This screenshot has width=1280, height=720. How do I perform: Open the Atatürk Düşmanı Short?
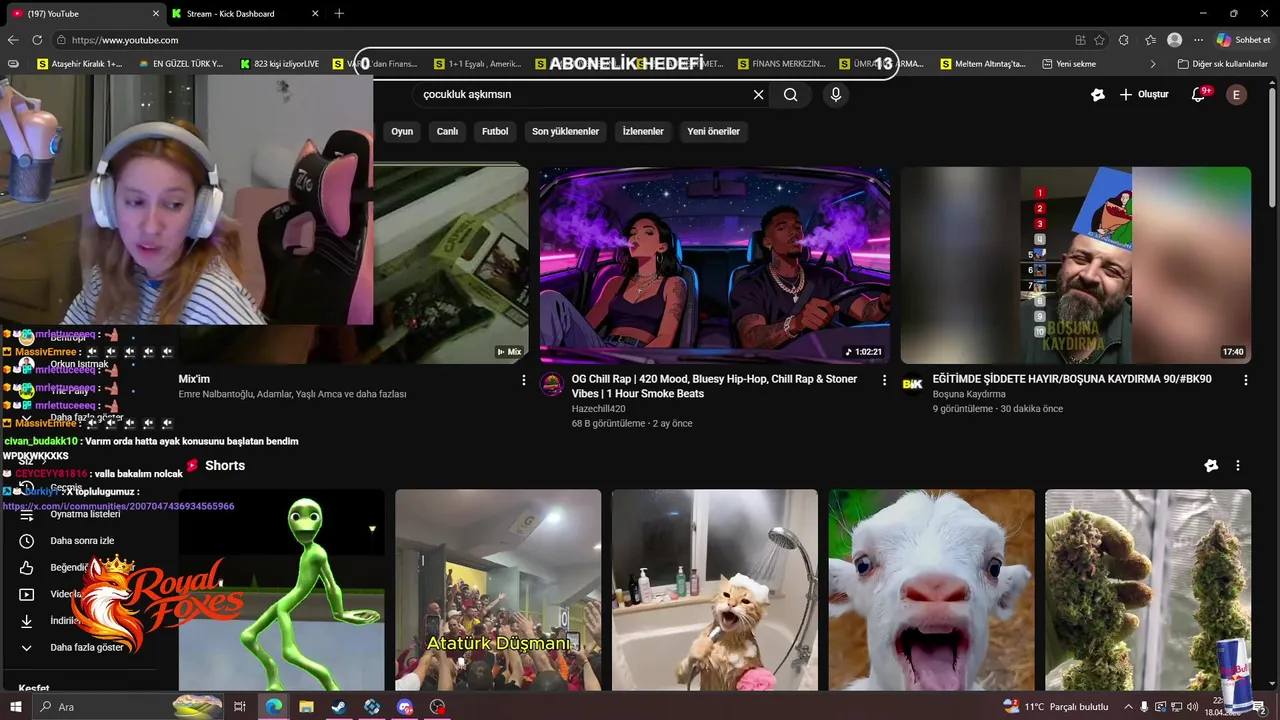[498, 590]
